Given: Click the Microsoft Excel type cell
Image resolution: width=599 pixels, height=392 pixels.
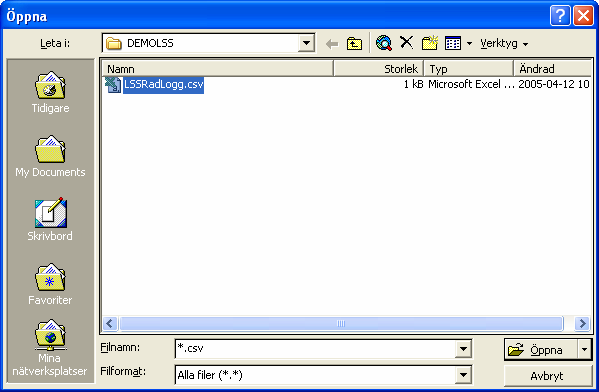Looking at the screenshot, I should pyautogui.click(x=471, y=84).
